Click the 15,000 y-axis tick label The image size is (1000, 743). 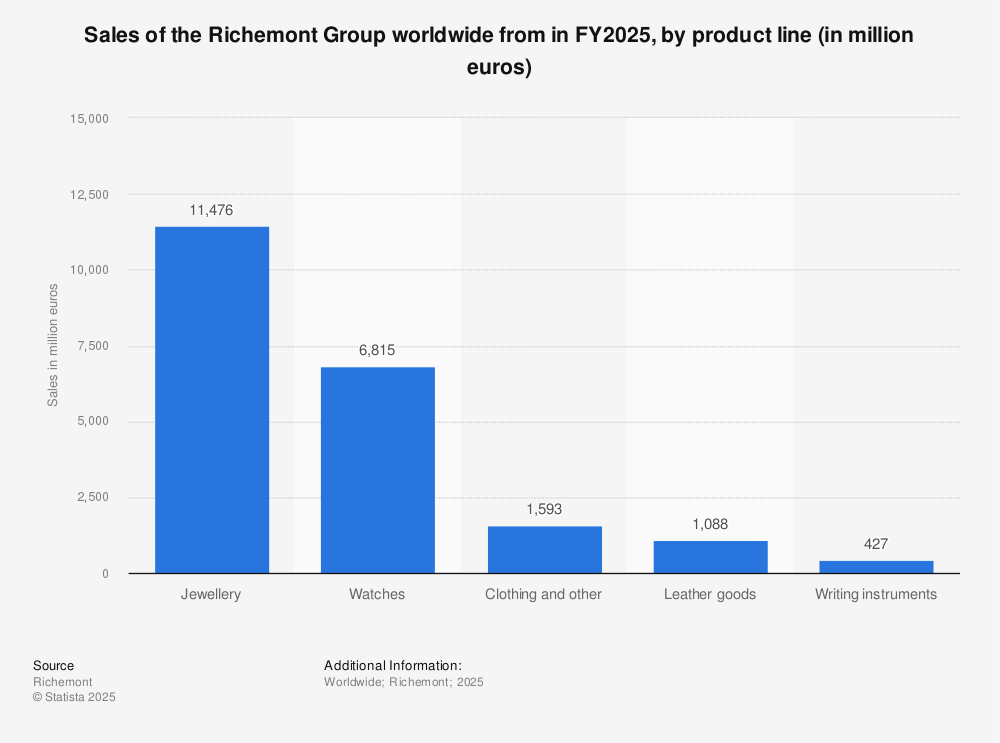89,119
